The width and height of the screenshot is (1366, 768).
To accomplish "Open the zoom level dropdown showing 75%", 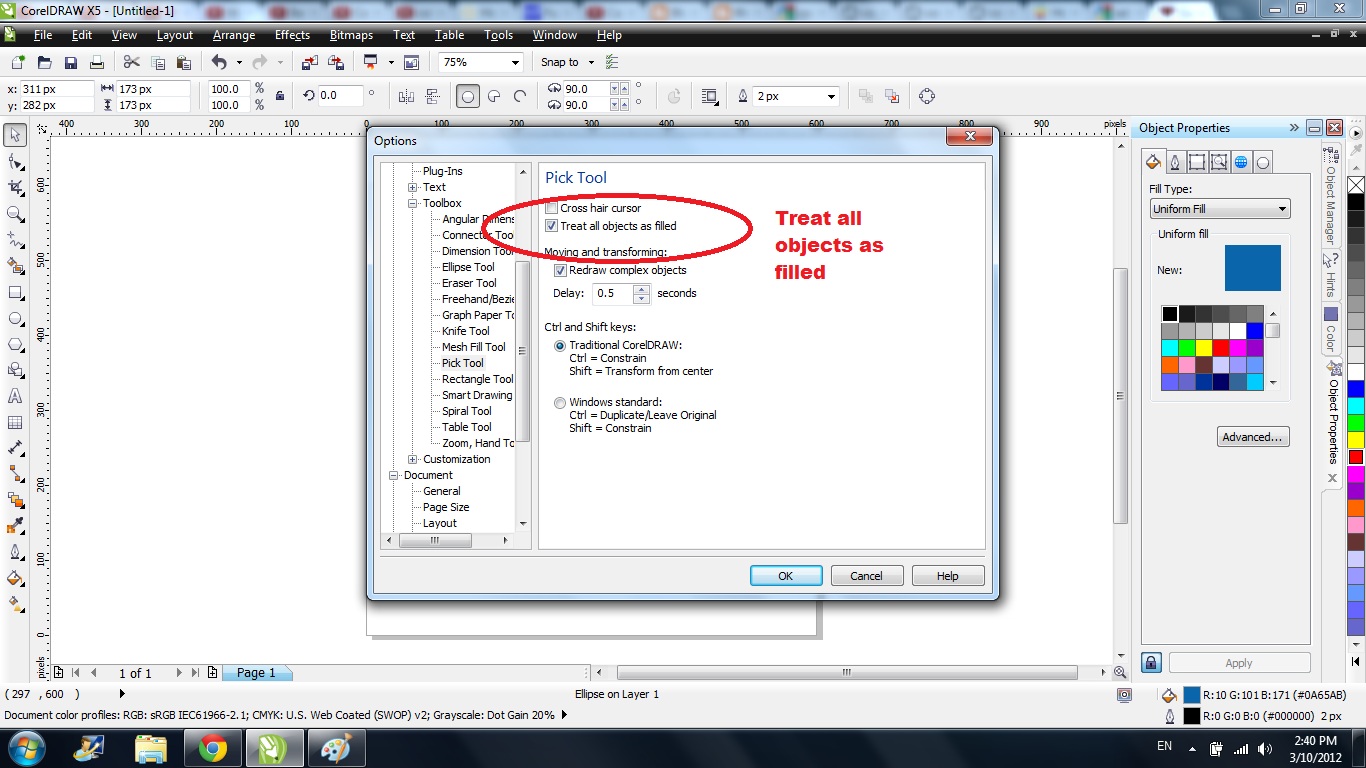I will click(x=516, y=61).
